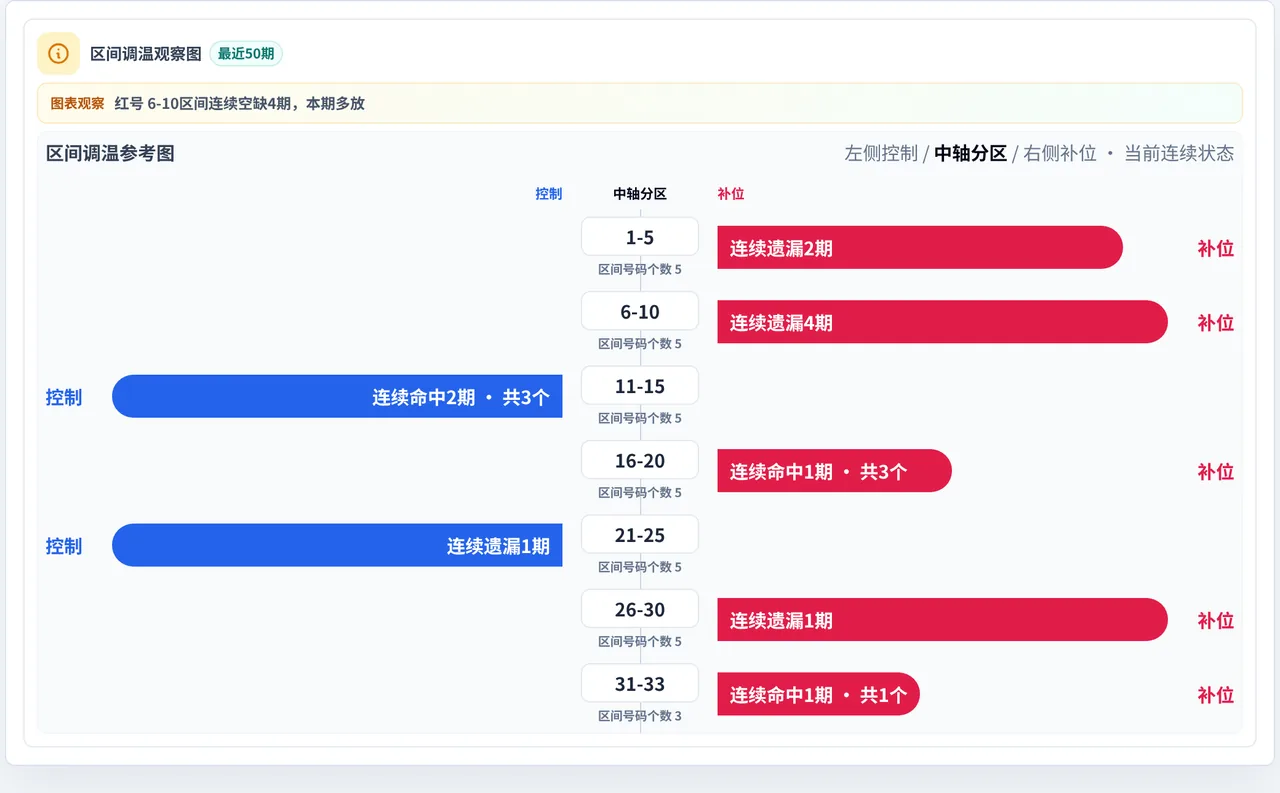Click the red 连续遗漏1期 bar for 26-30
Screen dimensions: 1280x793
click(942, 620)
